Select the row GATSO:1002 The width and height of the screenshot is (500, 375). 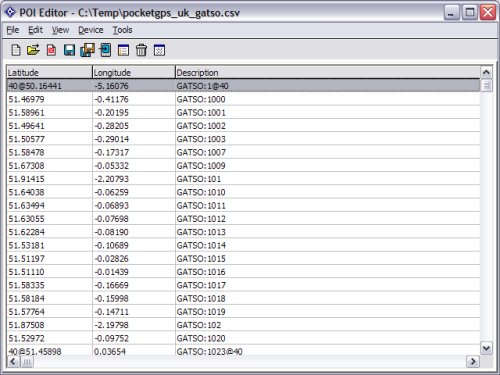243,126
